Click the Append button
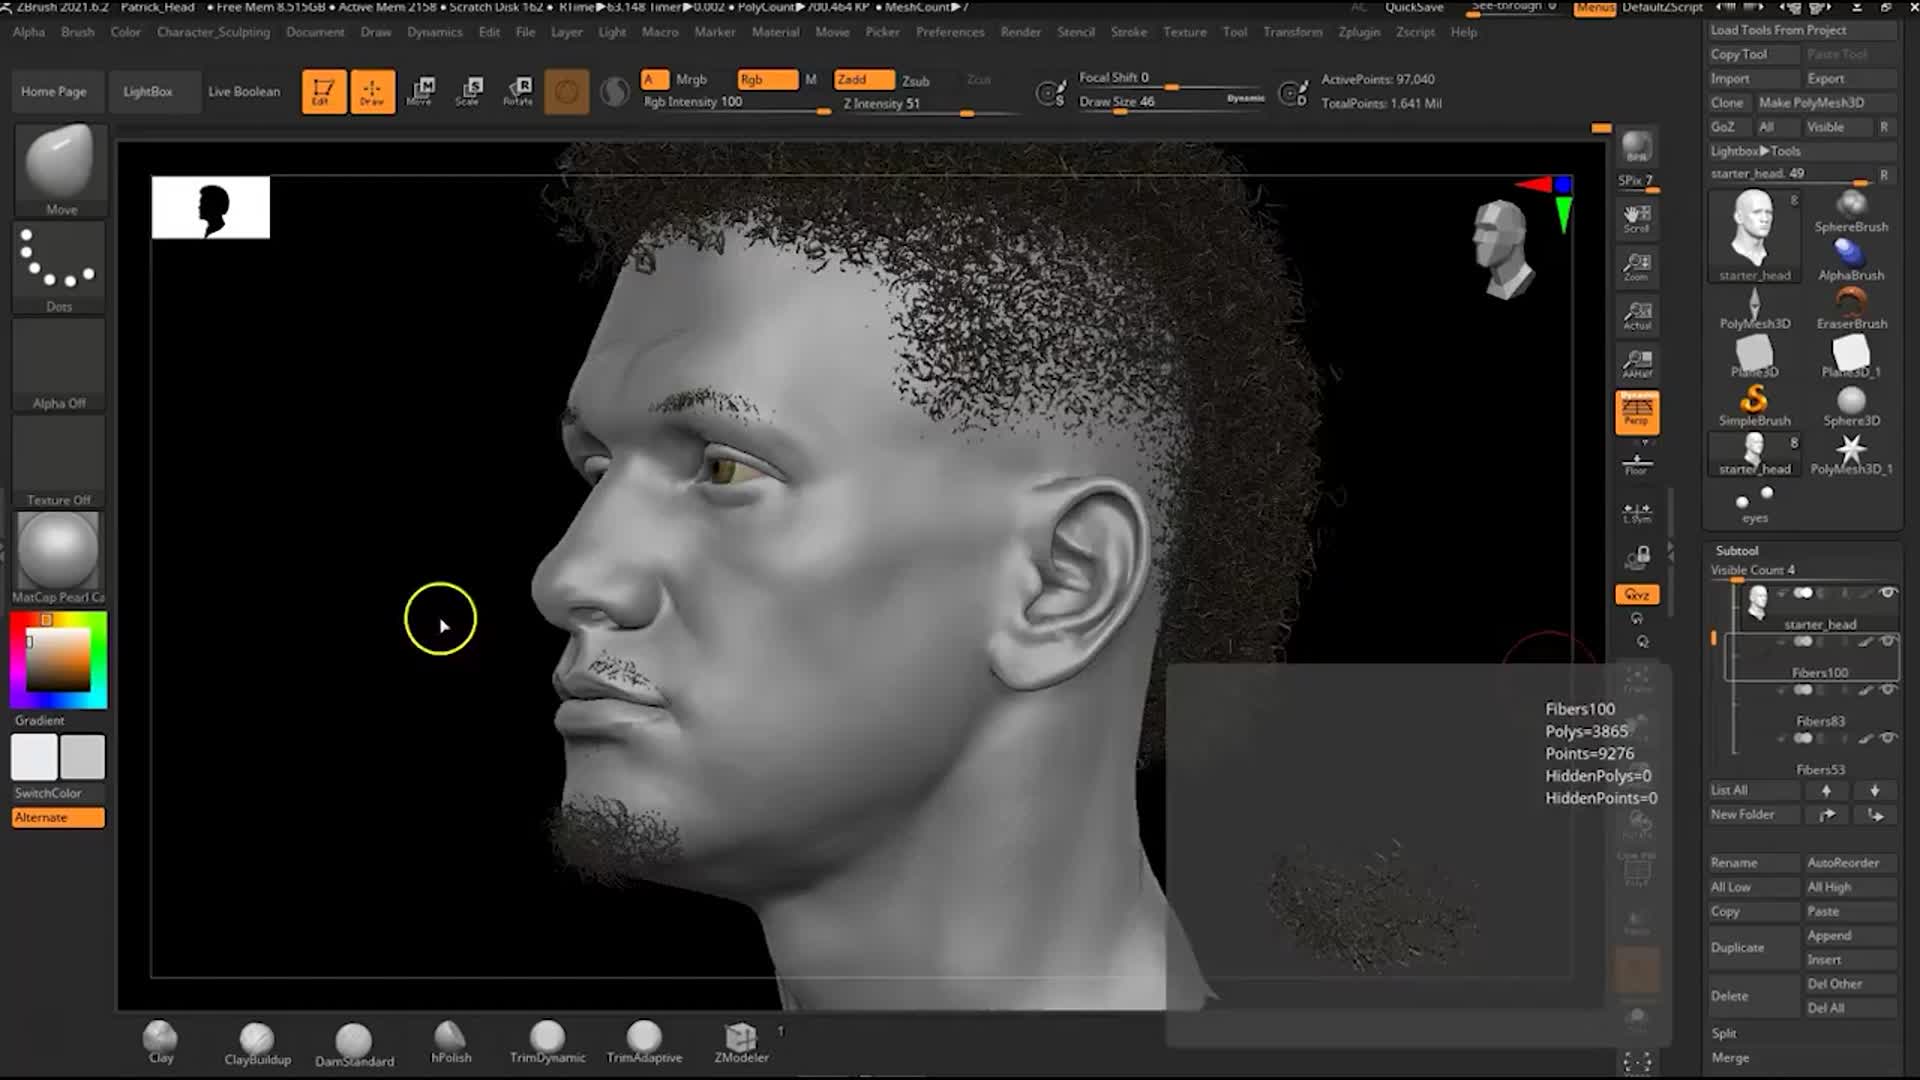Screen dimensions: 1920x1080 tap(1850, 936)
